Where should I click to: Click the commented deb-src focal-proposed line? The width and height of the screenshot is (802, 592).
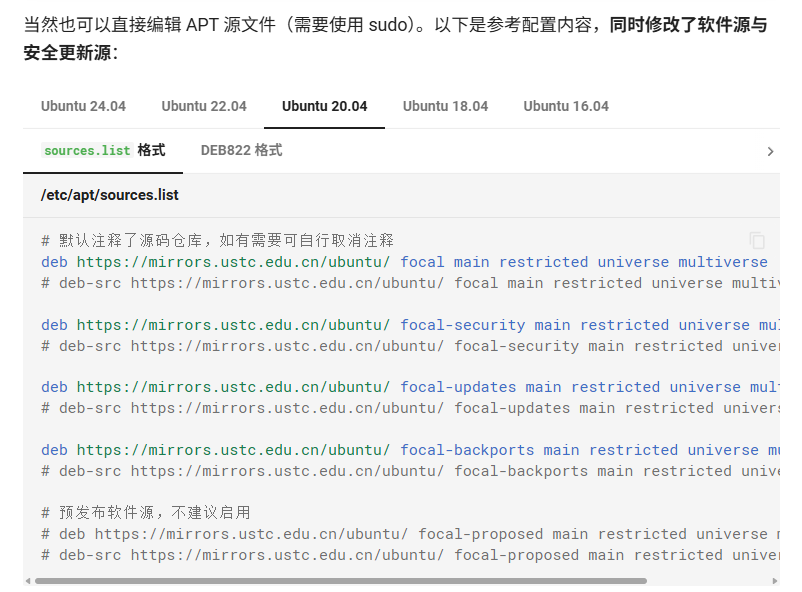coord(410,555)
